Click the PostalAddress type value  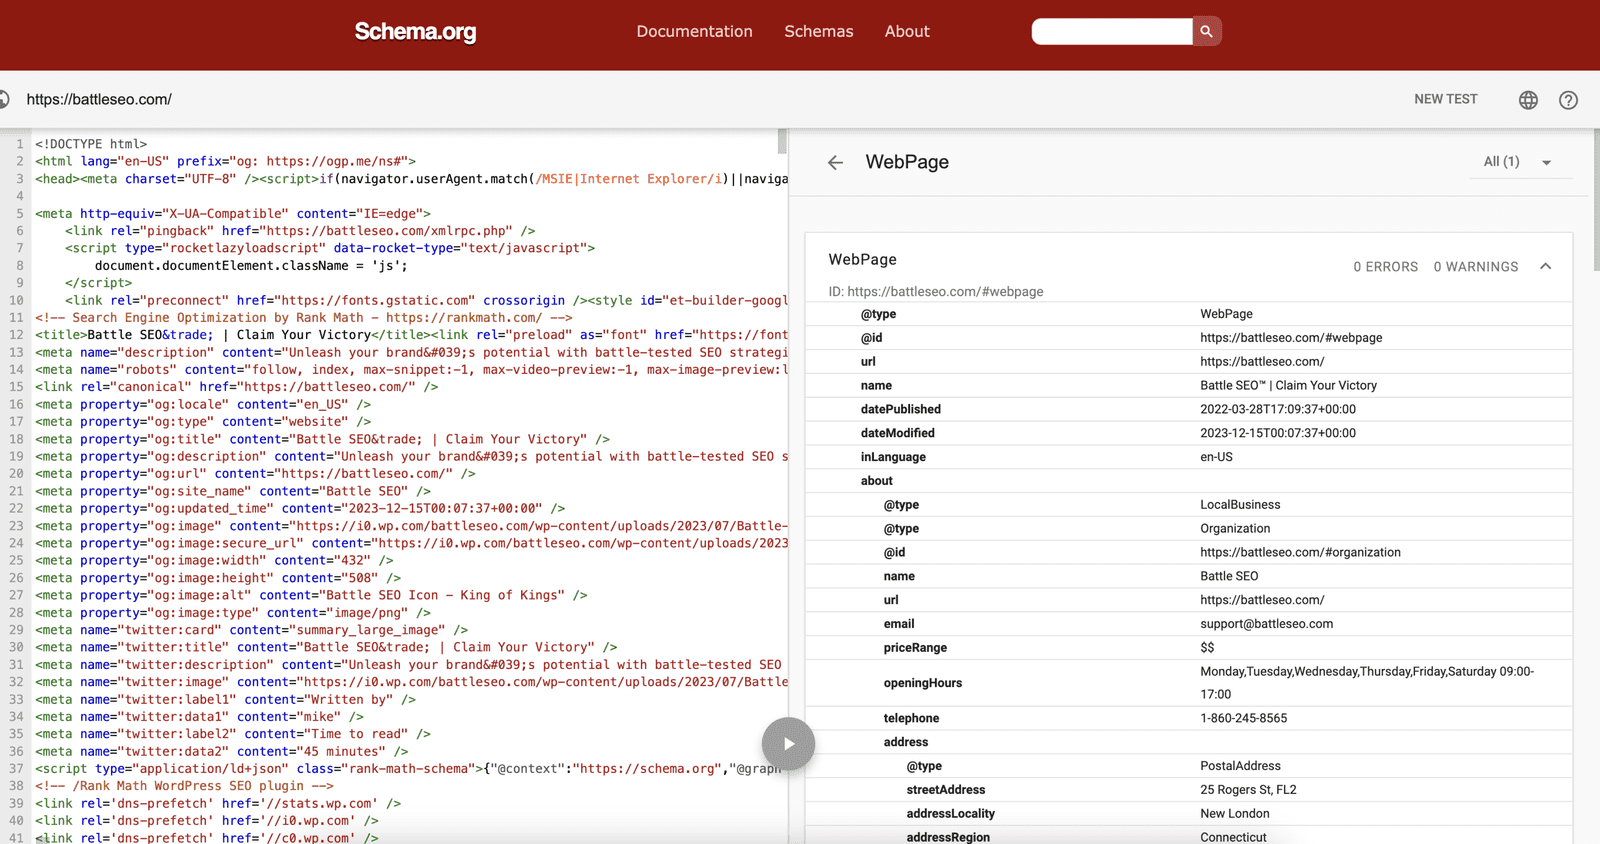[x=1240, y=766]
